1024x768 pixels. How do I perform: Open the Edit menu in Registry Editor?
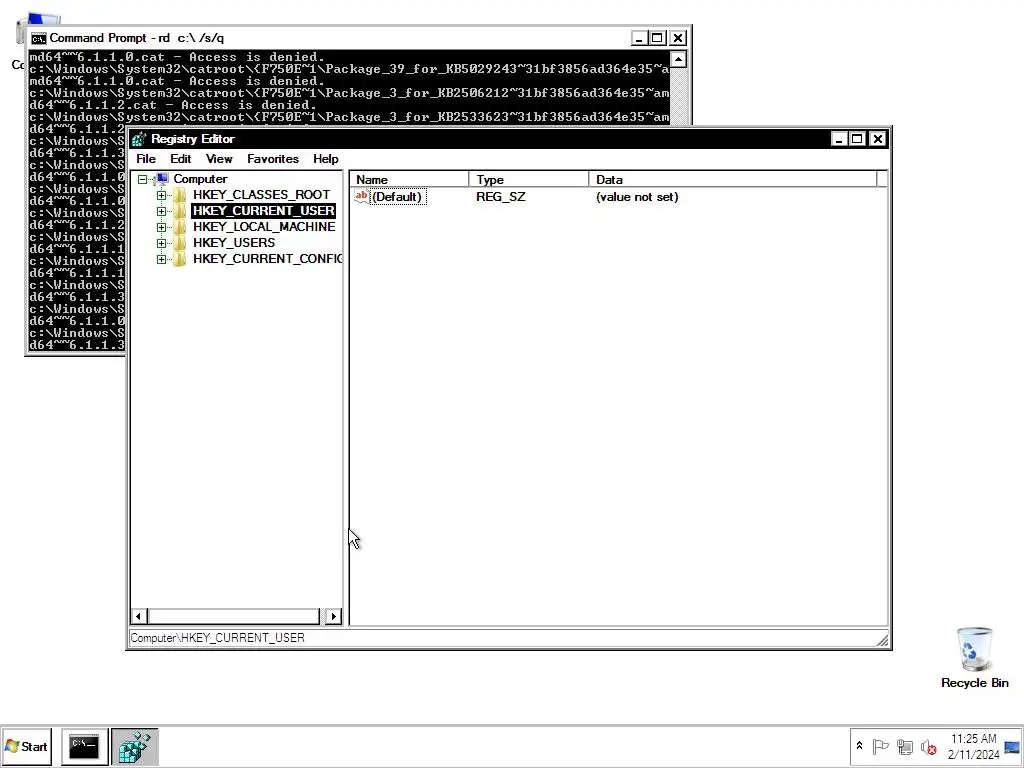pos(180,159)
